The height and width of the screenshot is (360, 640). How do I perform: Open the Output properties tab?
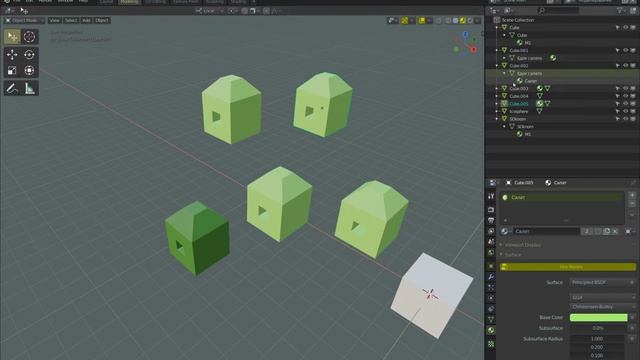pyautogui.click(x=491, y=220)
